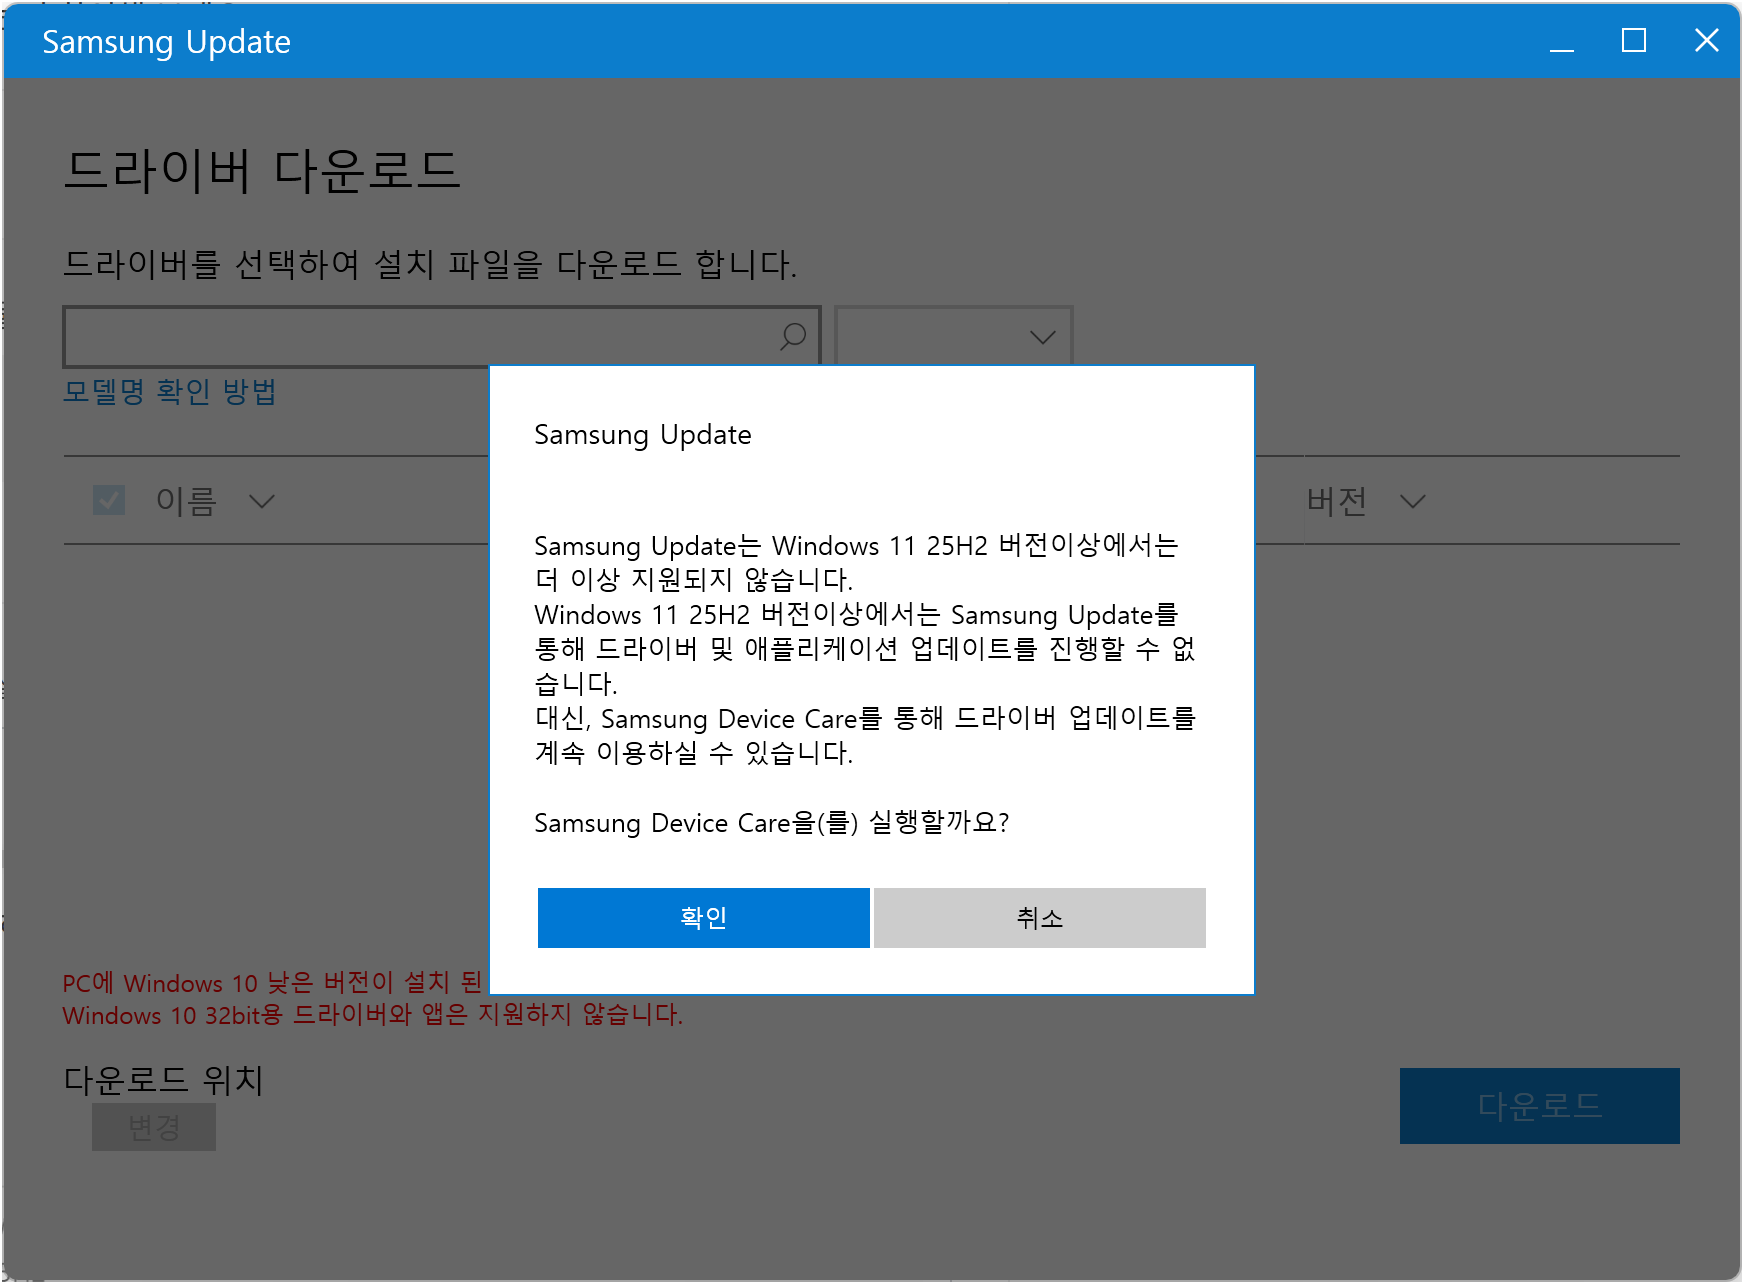Maximize the Samsung Update window
Image resolution: width=1744 pixels, height=1284 pixels.
[1633, 41]
